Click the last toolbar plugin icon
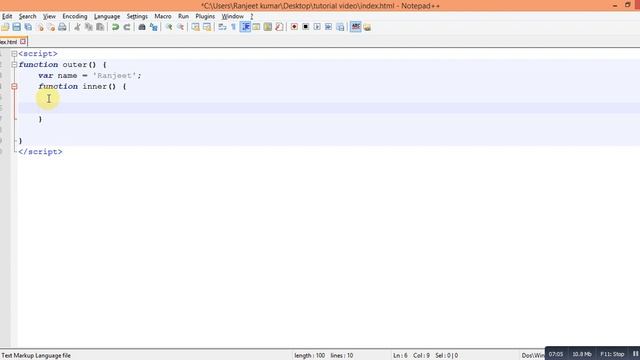The image size is (640, 360). [x=367, y=27]
